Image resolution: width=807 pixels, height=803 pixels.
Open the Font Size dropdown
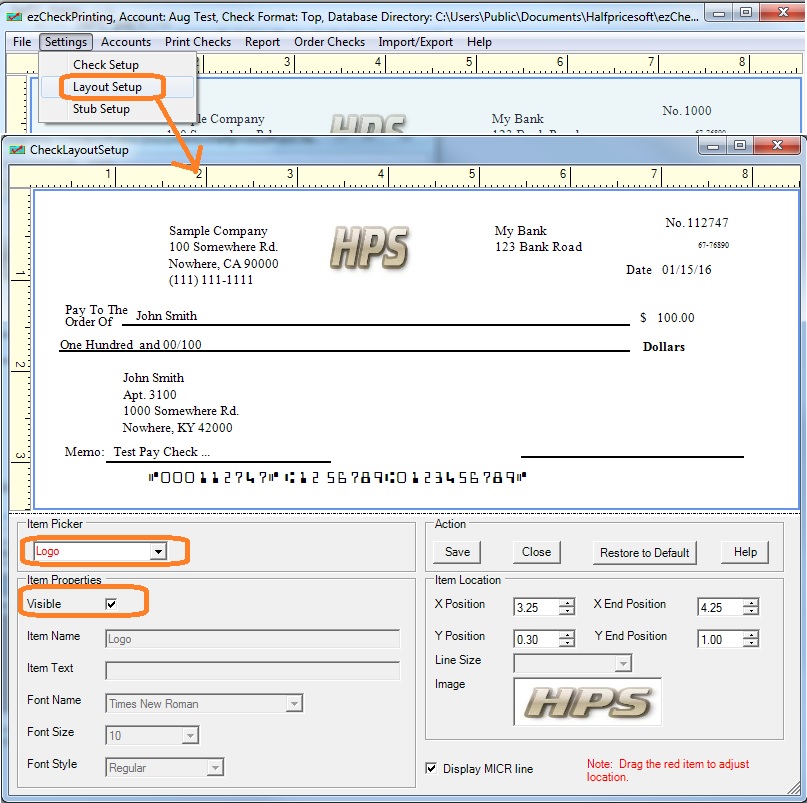[x=190, y=736]
